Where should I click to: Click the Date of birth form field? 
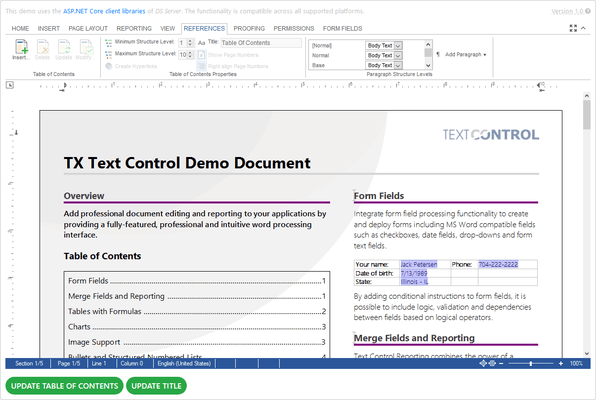pyautogui.click(x=414, y=273)
